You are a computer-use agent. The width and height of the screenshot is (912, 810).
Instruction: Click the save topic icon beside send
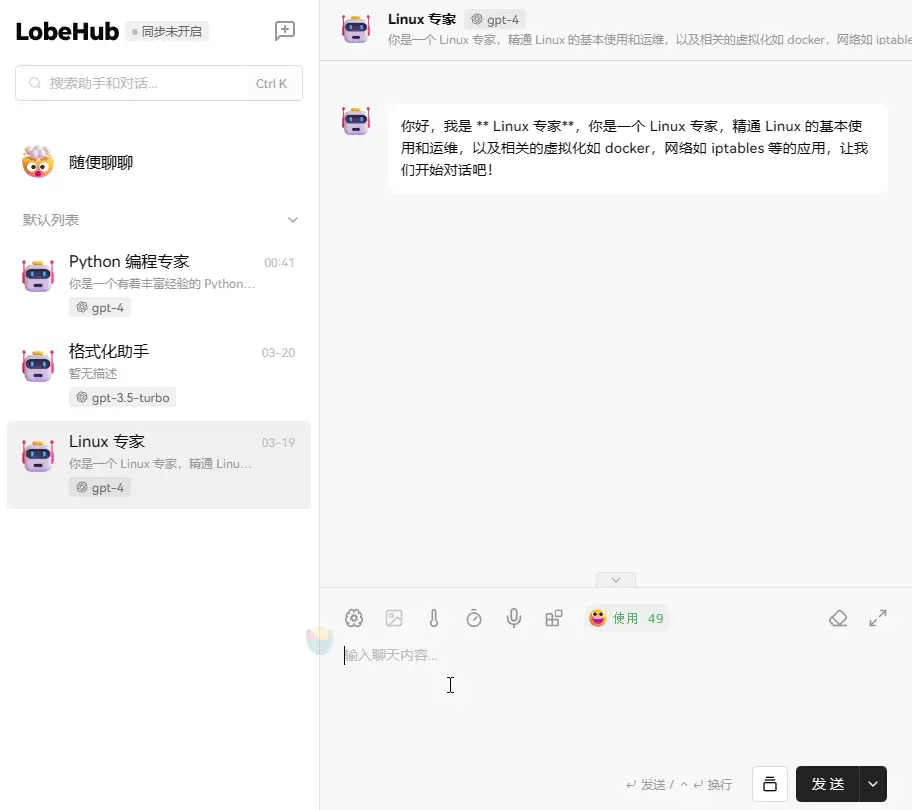(x=769, y=784)
